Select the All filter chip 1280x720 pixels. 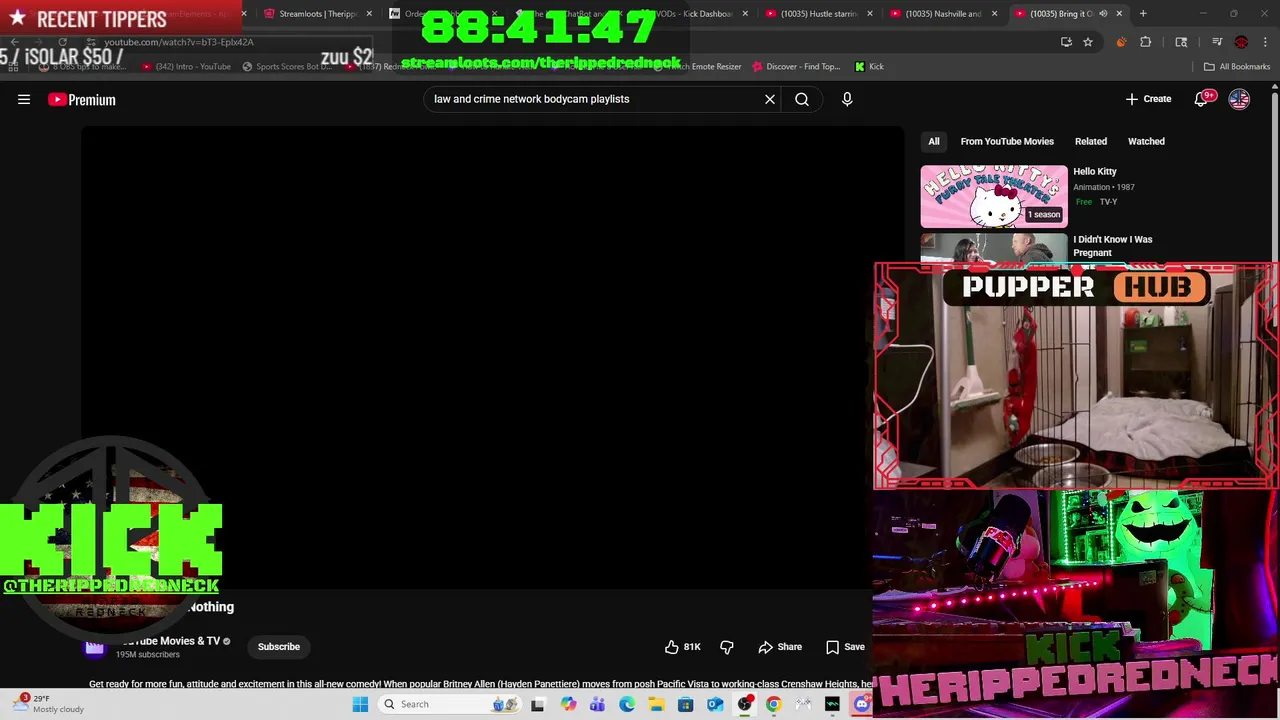tap(933, 141)
